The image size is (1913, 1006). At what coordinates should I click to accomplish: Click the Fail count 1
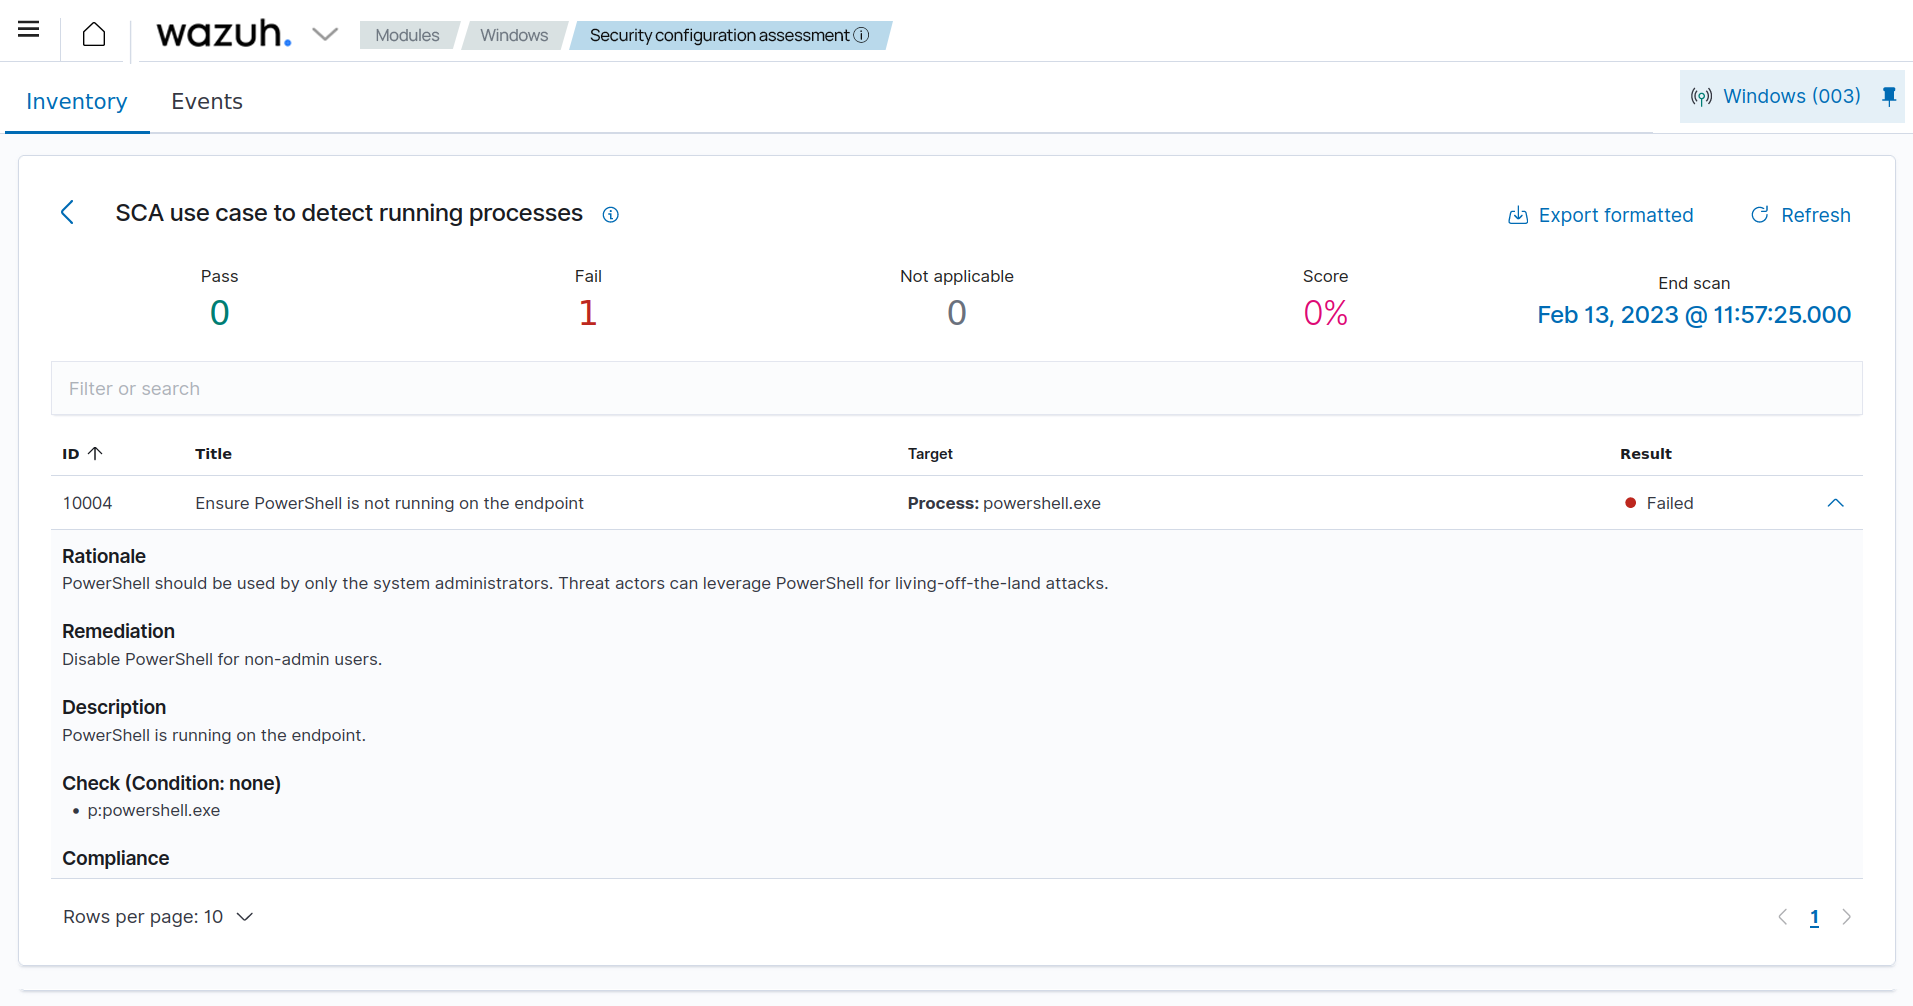(588, 313)
